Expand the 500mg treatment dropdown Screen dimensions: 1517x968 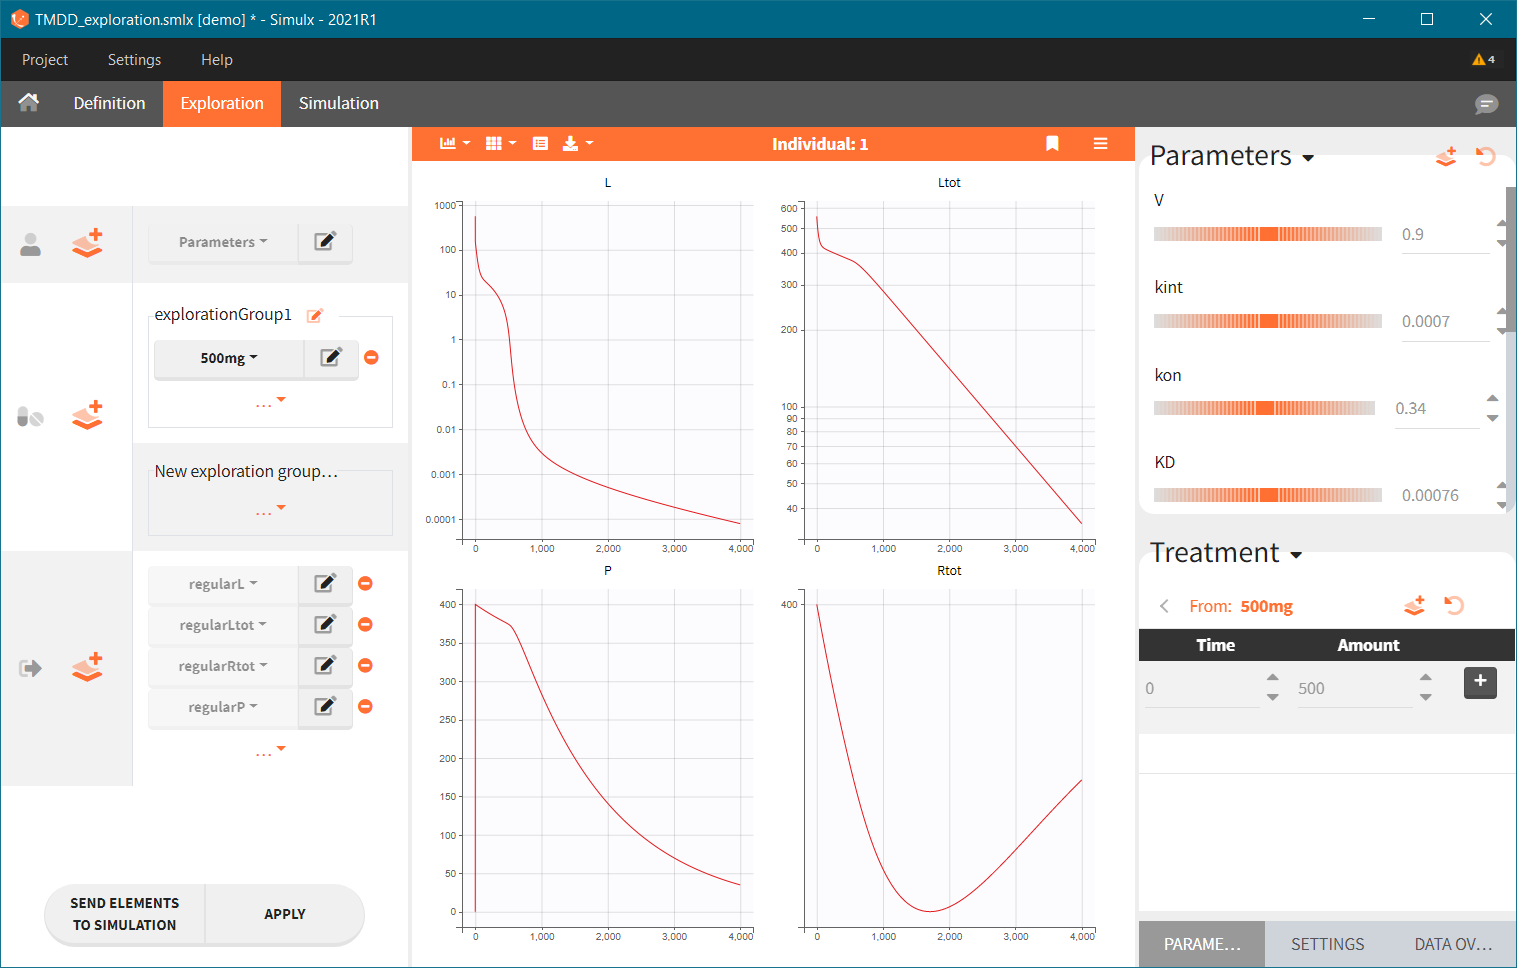click(228, 358)
